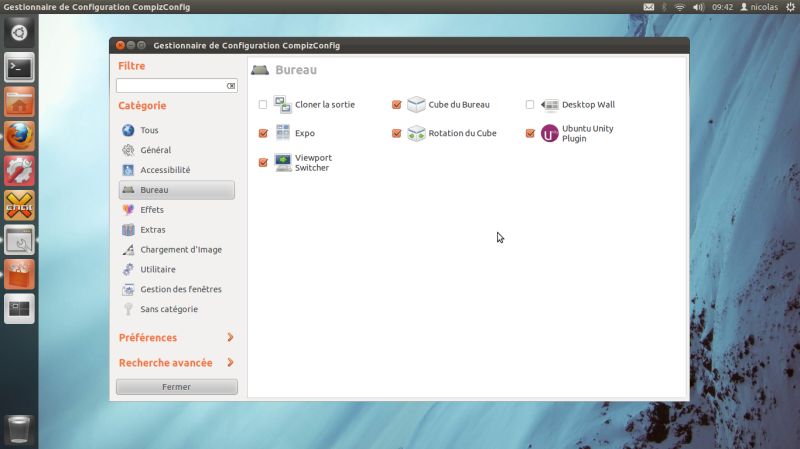Screen dimensions: 800x449
Task: Open the power session gear menu
Action: [x=790, y=7]
